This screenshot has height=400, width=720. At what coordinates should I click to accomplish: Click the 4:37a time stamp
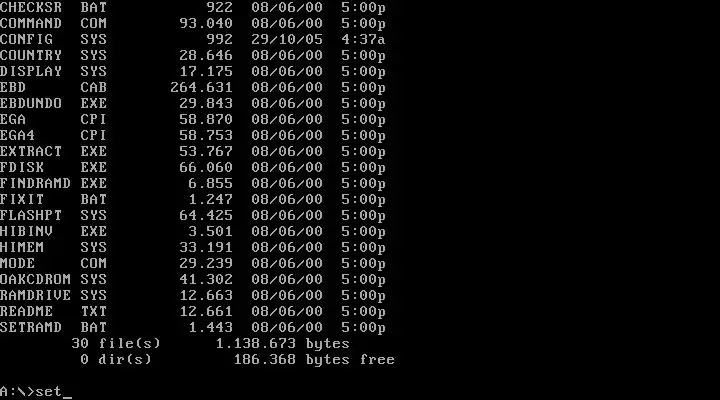click(x=363, y=39)
